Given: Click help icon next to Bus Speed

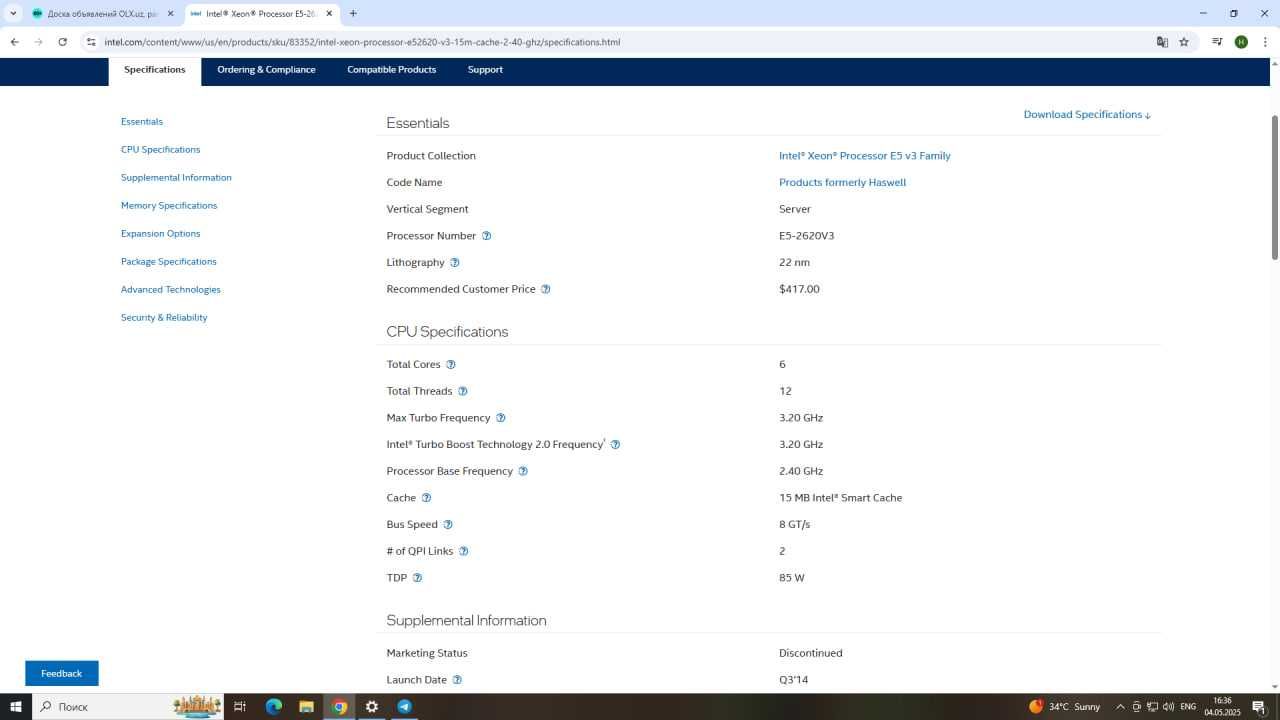Looking at the screenshot, I should click(x=448, y=525).
